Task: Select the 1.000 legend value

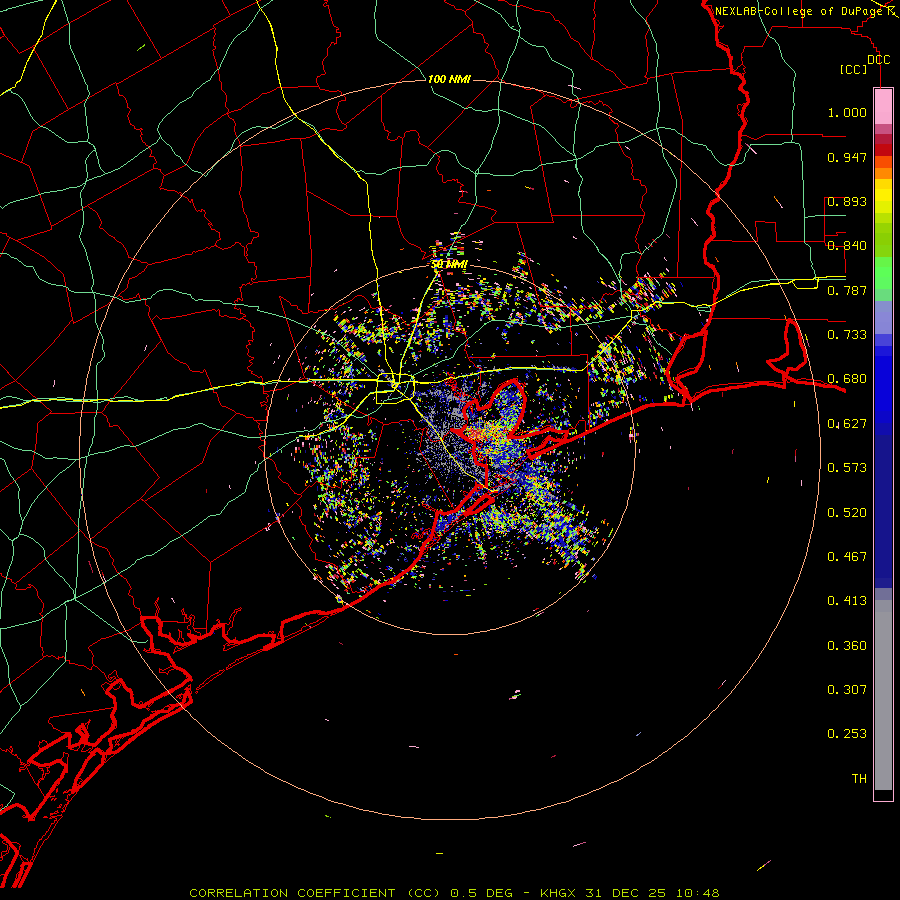Action: [x=847, y=112]
